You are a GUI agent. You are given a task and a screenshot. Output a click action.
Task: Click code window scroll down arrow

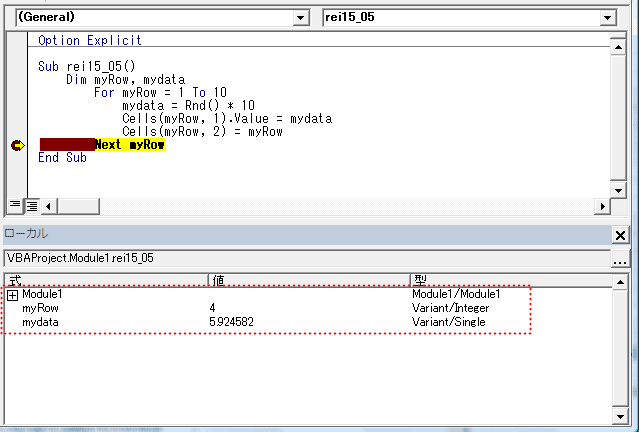[618, 190]
